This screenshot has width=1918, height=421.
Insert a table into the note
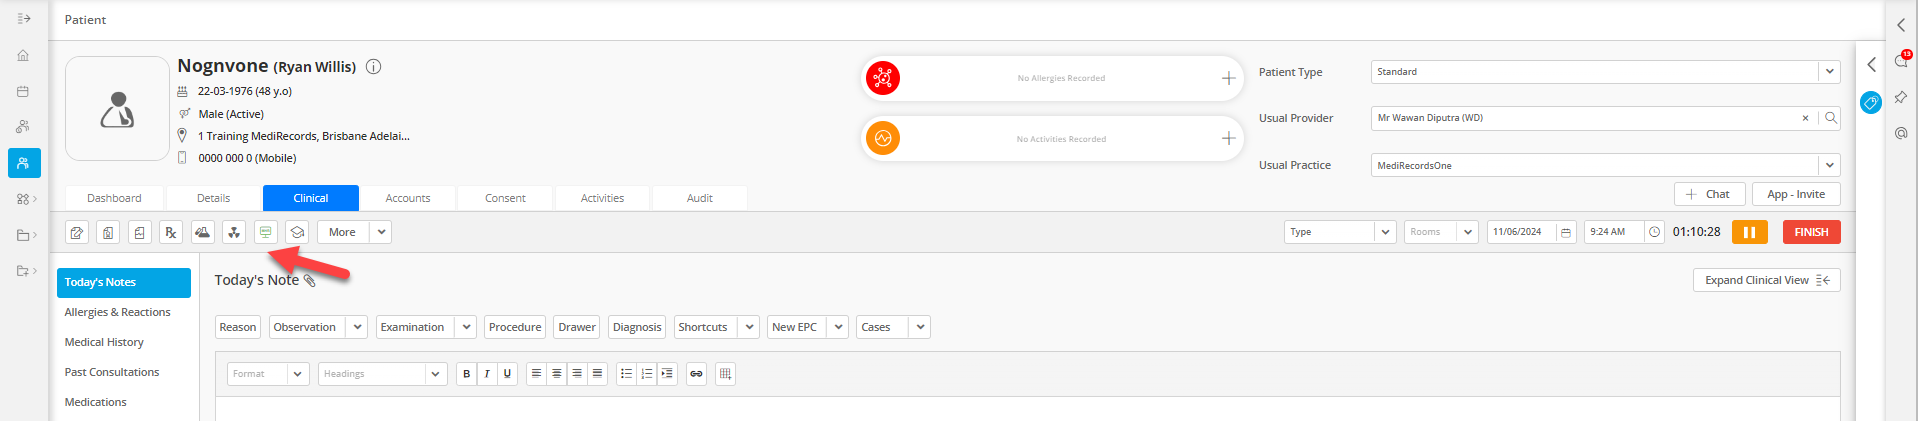[726, 374]
